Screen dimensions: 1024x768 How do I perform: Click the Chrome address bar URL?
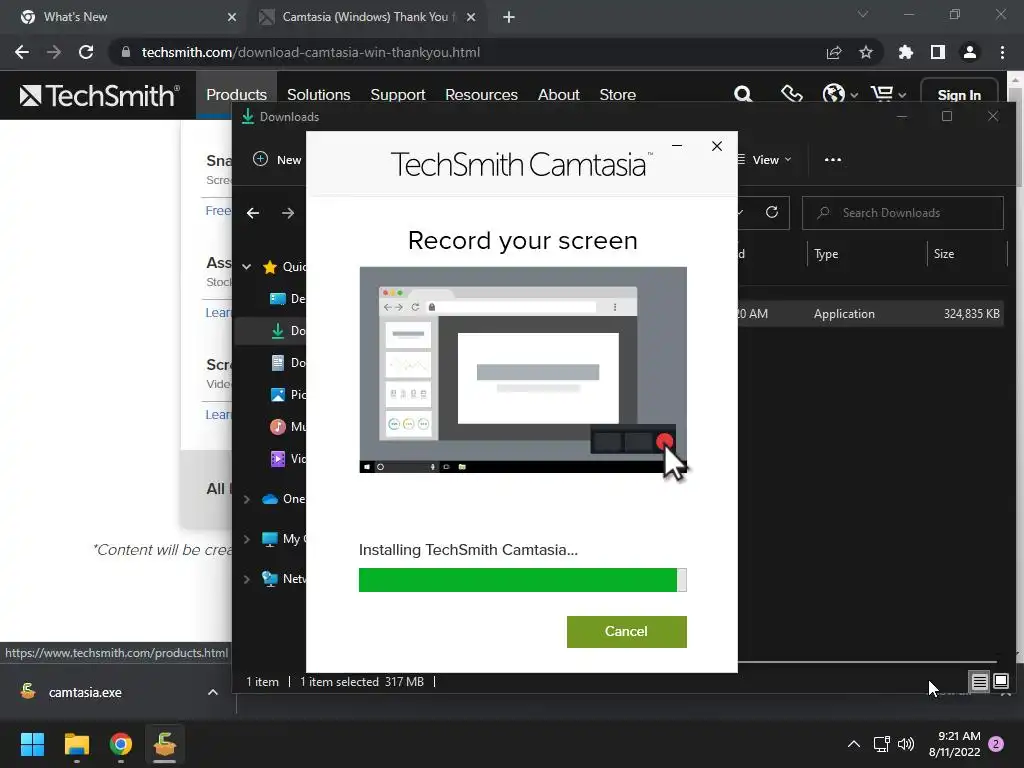(311, 52)
